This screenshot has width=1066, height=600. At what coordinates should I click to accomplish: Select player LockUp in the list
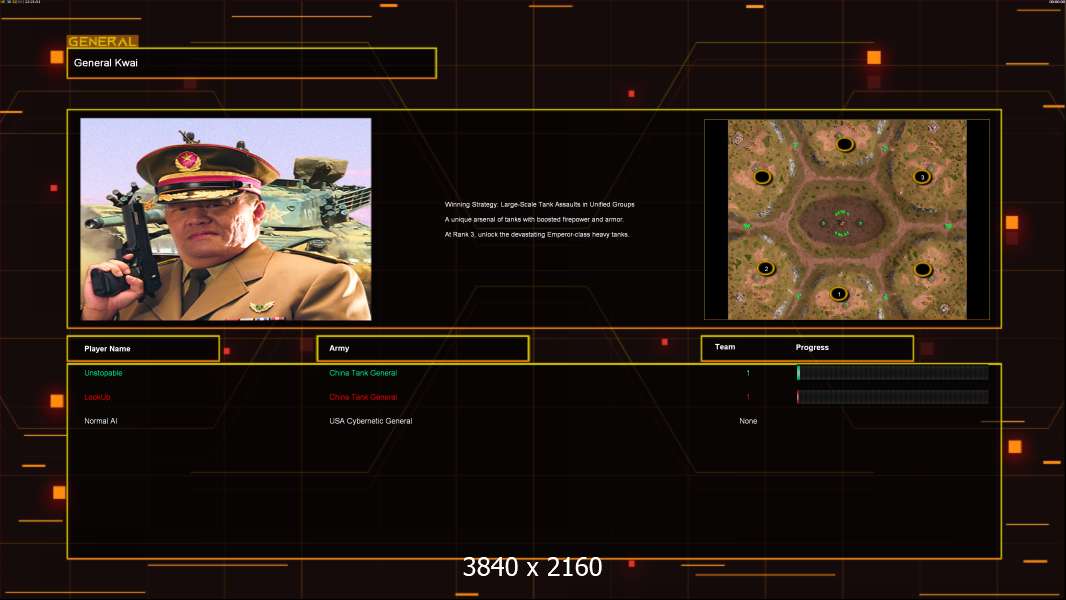(98, 397)
